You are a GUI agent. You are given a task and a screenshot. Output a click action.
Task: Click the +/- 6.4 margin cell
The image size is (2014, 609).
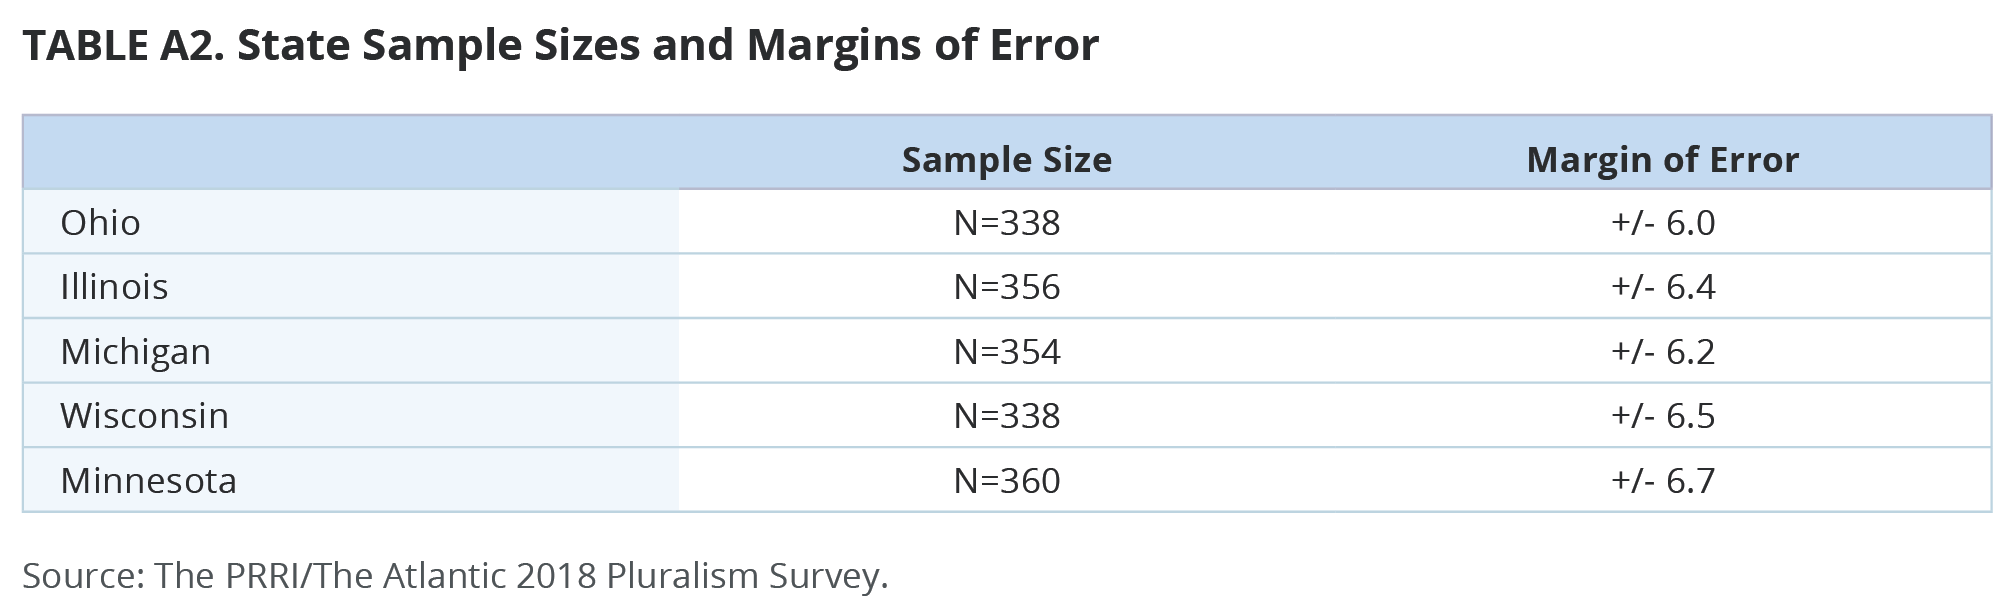point(1662,287)
